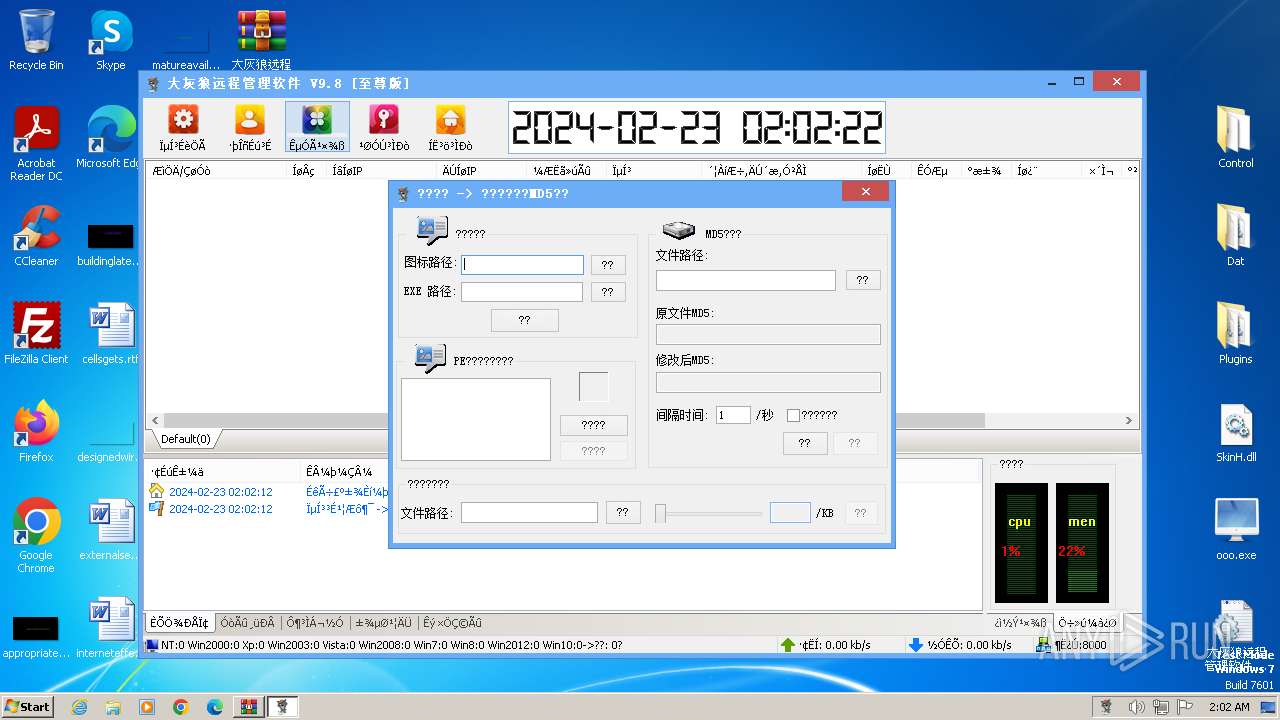Open Recycle Bin on the desktop
Viewport: 1280px width, 720px height.
pos(36,40)
